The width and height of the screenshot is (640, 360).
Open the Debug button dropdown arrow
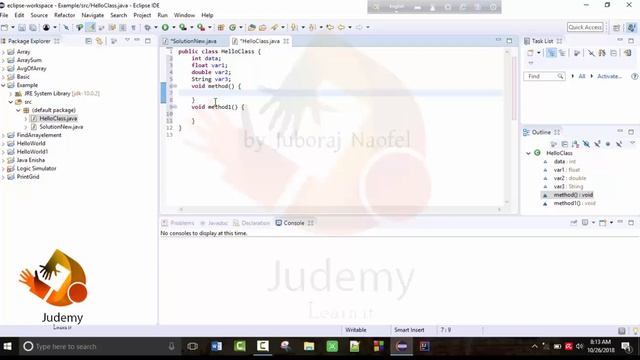tap(156, 27)
